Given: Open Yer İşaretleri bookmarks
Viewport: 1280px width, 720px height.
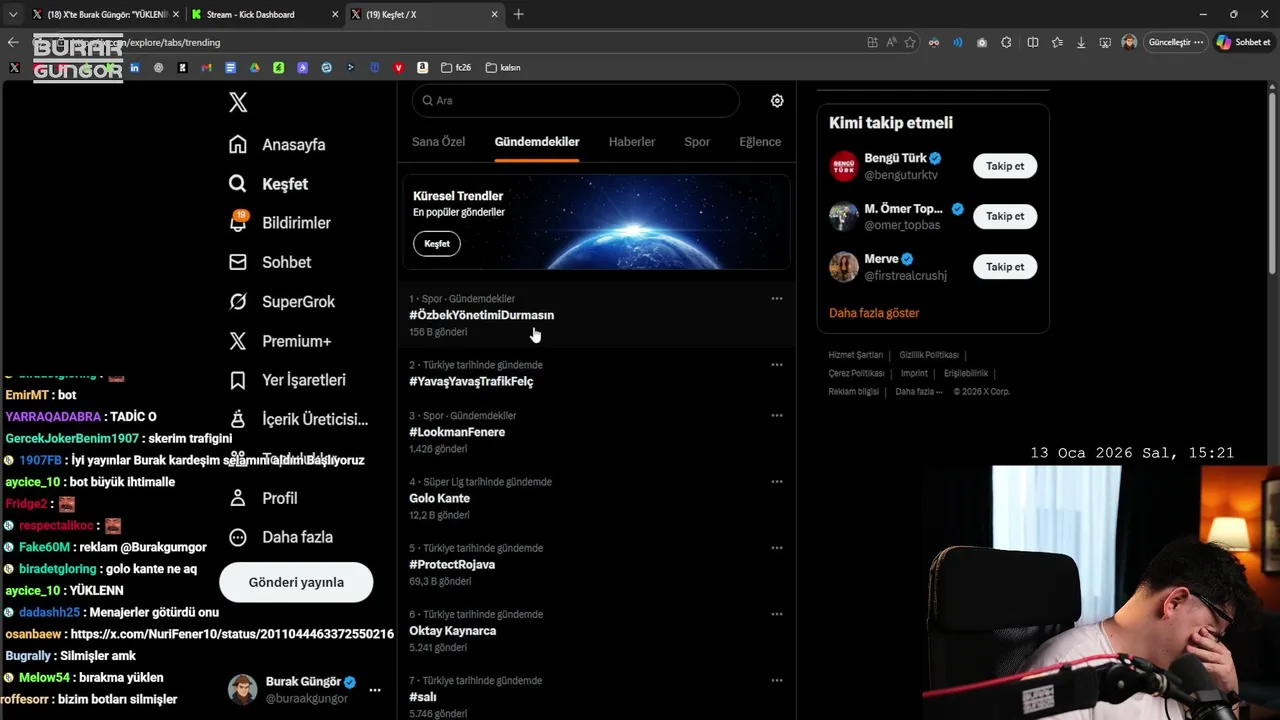Looking at the screenshot, I should tap(287, 380).
